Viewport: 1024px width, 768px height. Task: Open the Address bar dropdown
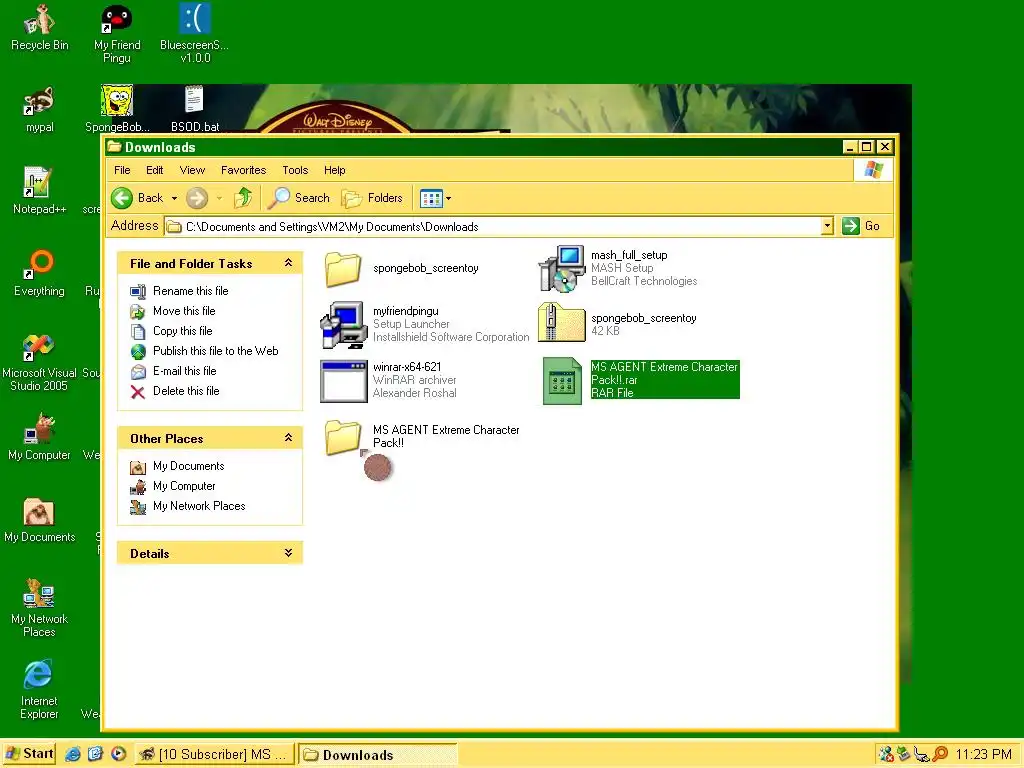tap(827, 226)
